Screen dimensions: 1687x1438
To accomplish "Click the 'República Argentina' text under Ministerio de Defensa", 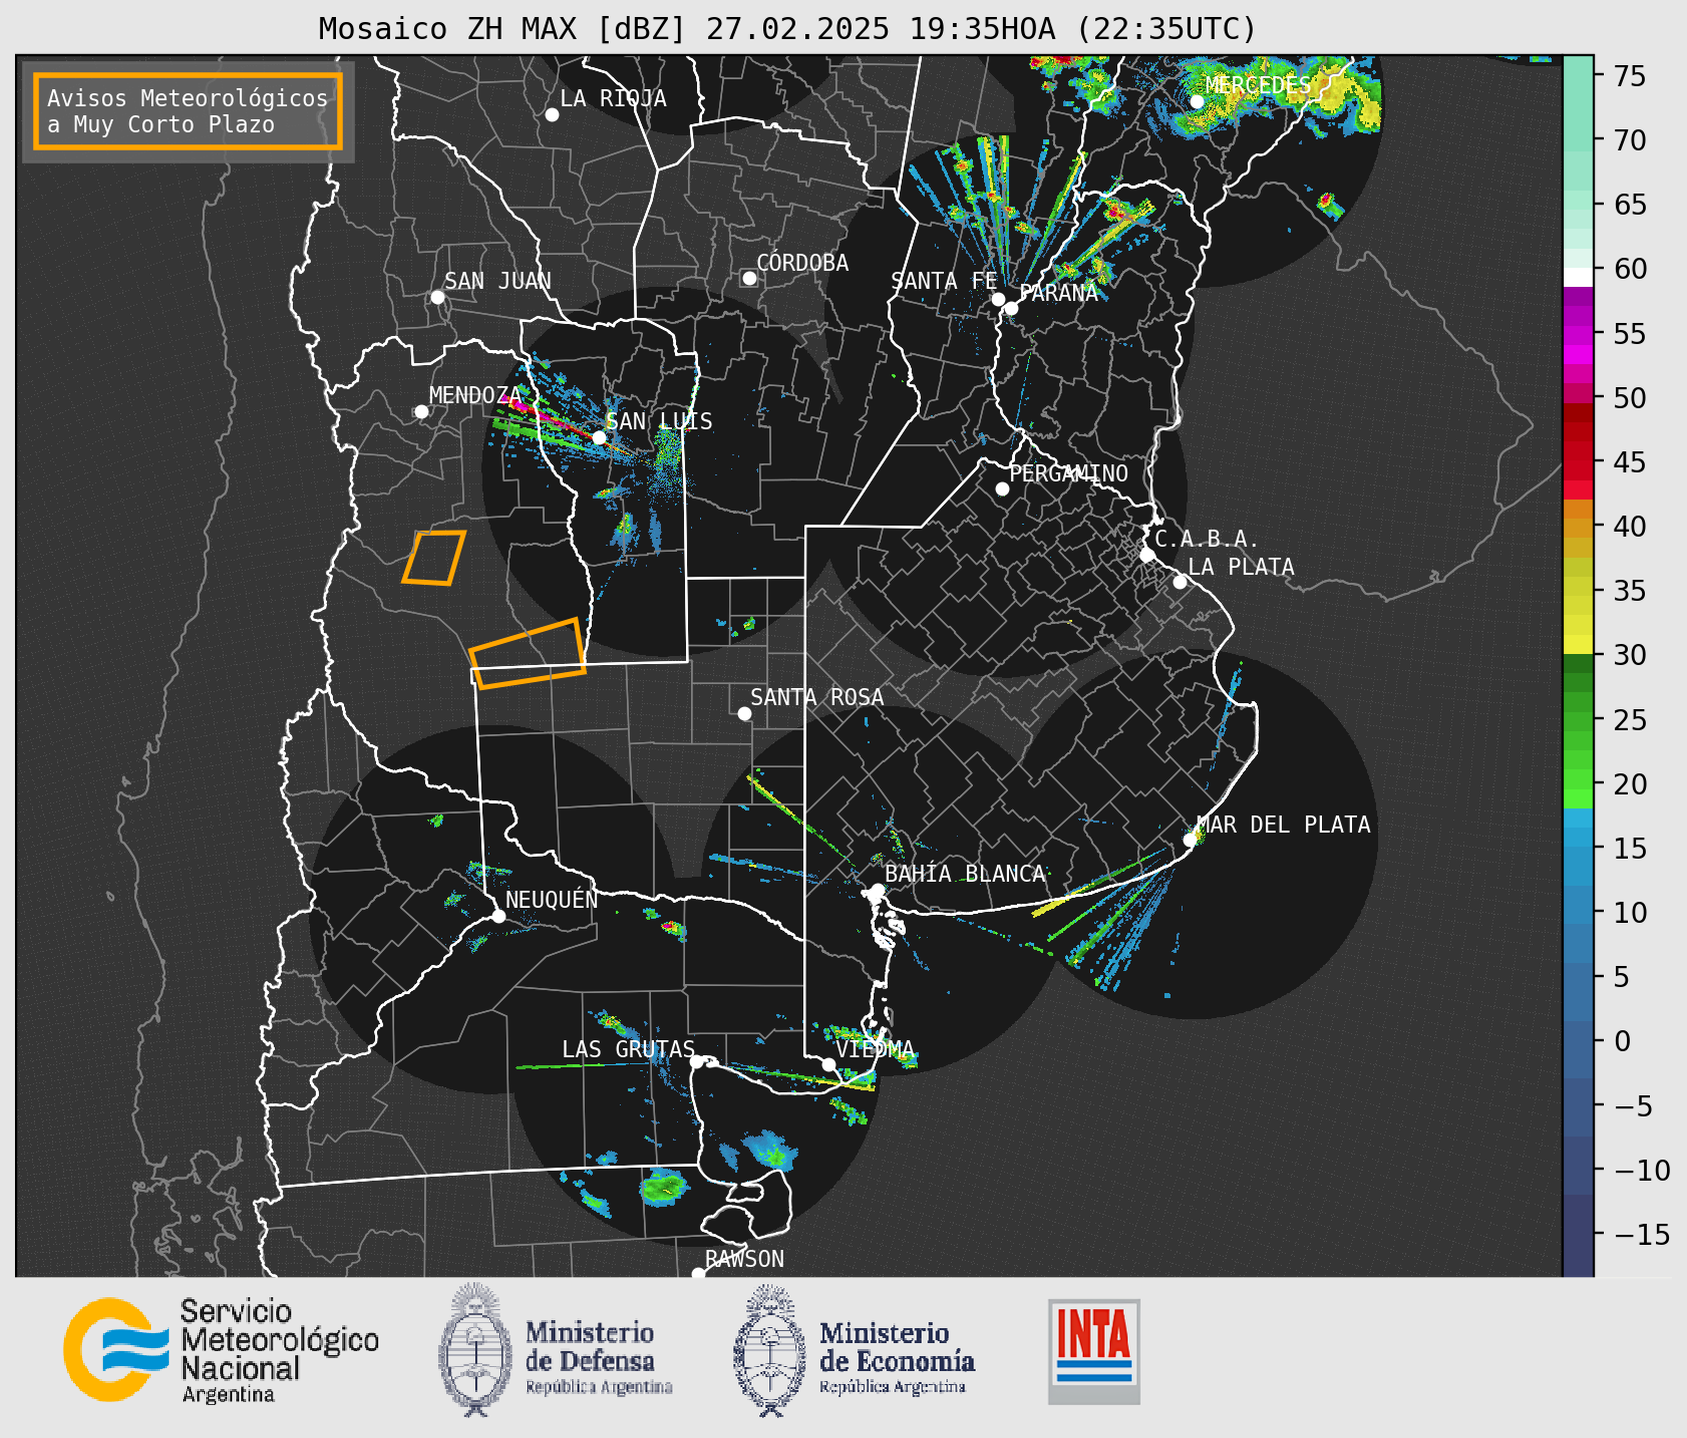I will pyautogui.click(x=599, y=1387).
